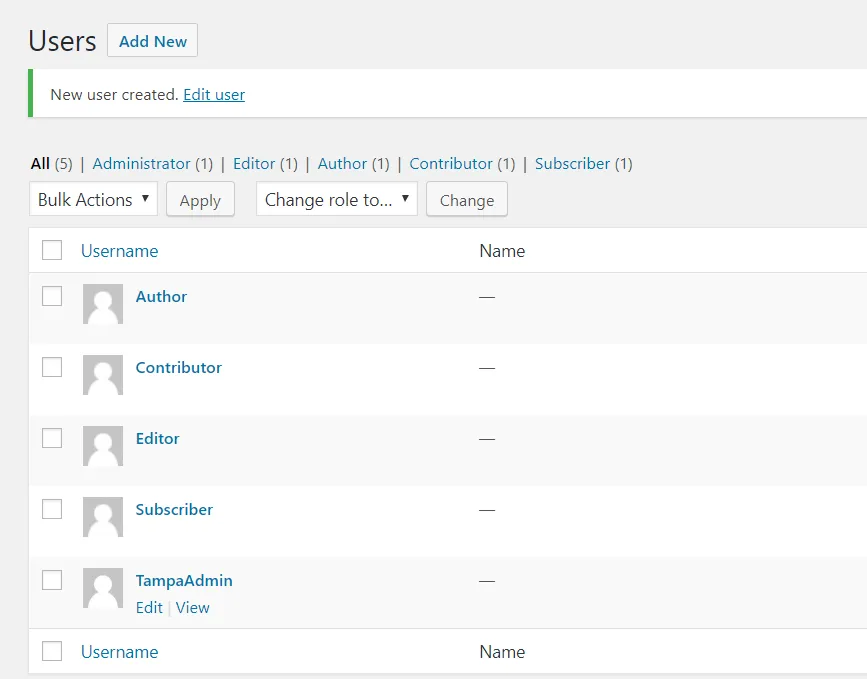867x679 pixels.
Task: Check the TampaAdmin user checkbox
Action: pos(52,580)
